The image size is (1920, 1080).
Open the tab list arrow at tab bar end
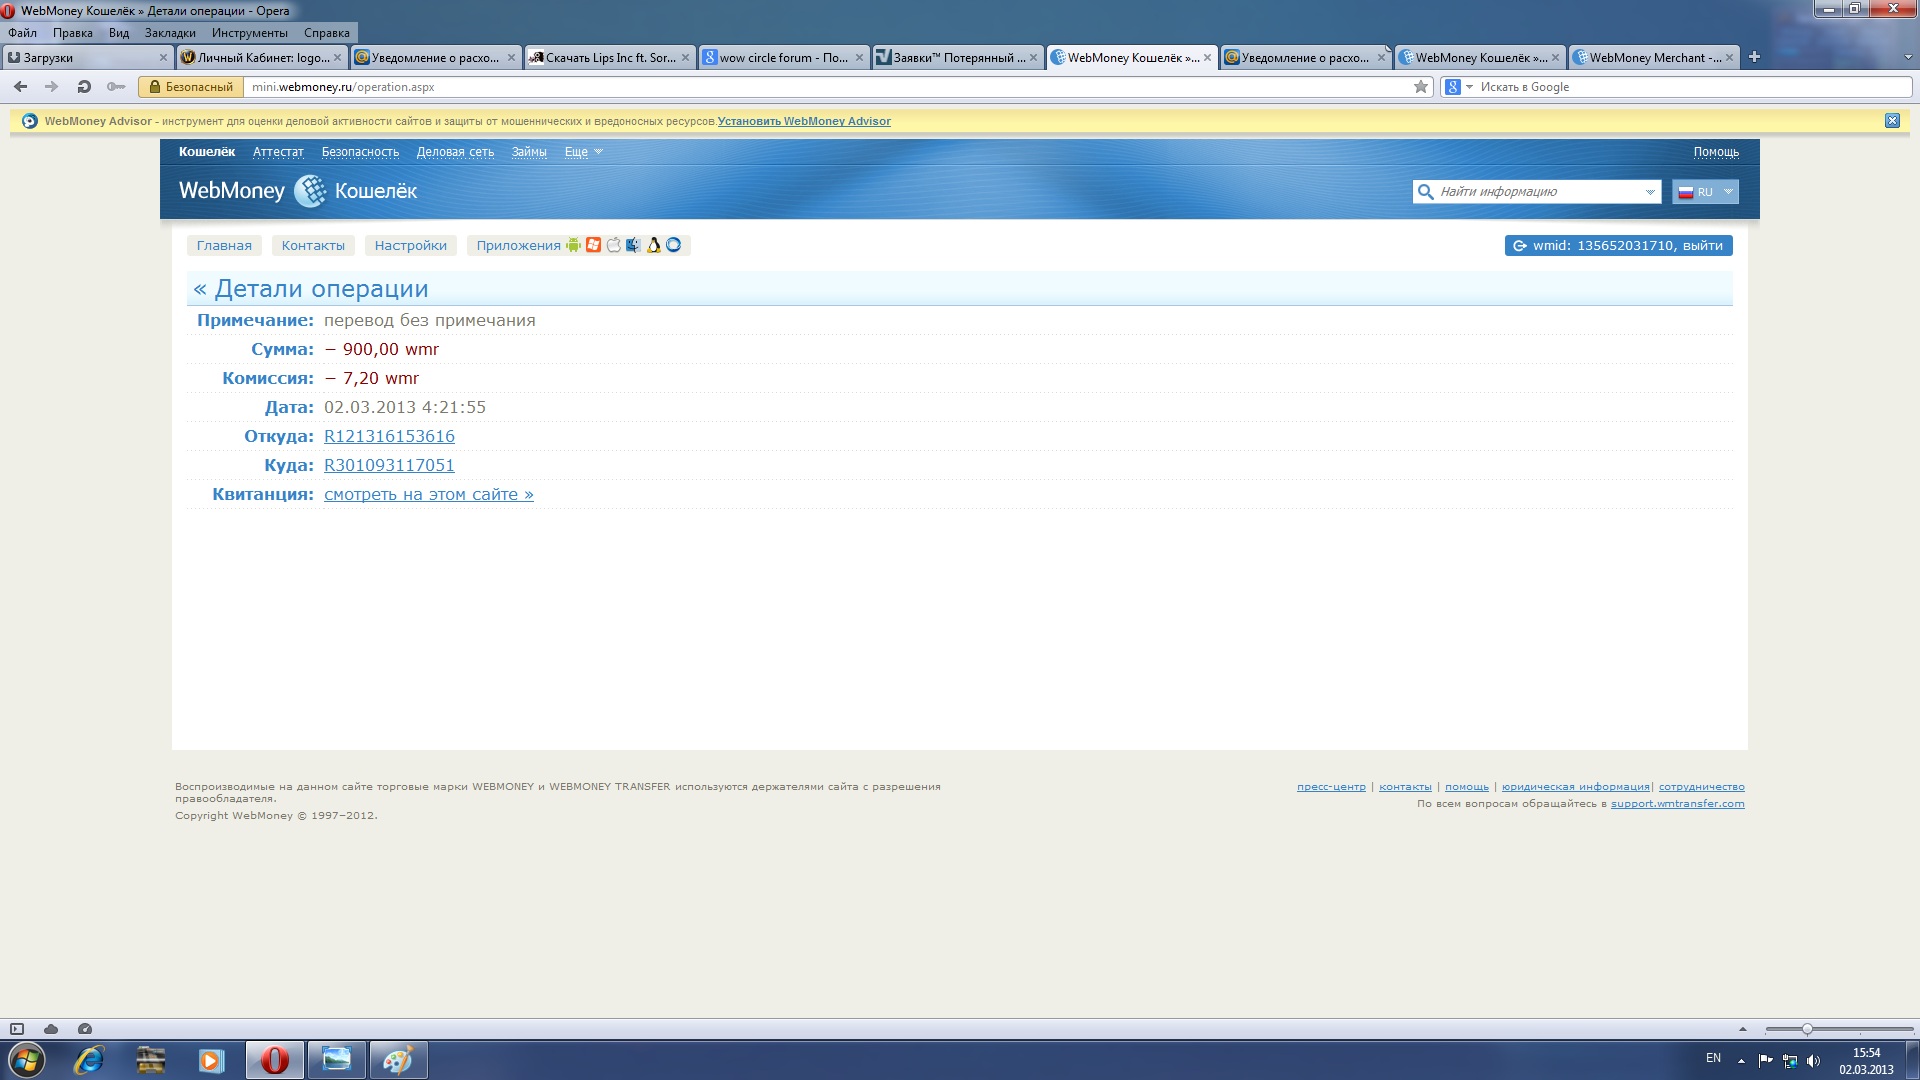[1907, 58]
